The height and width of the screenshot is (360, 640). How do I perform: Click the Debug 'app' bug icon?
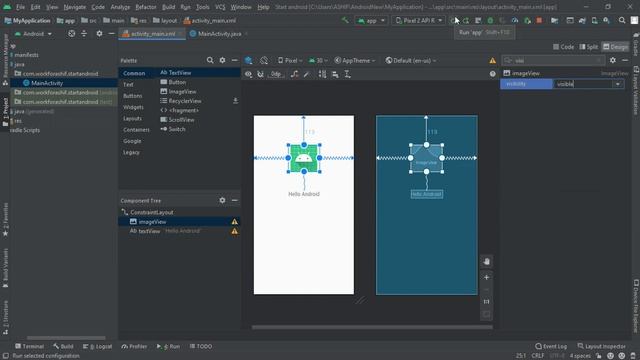coord(490,20)
